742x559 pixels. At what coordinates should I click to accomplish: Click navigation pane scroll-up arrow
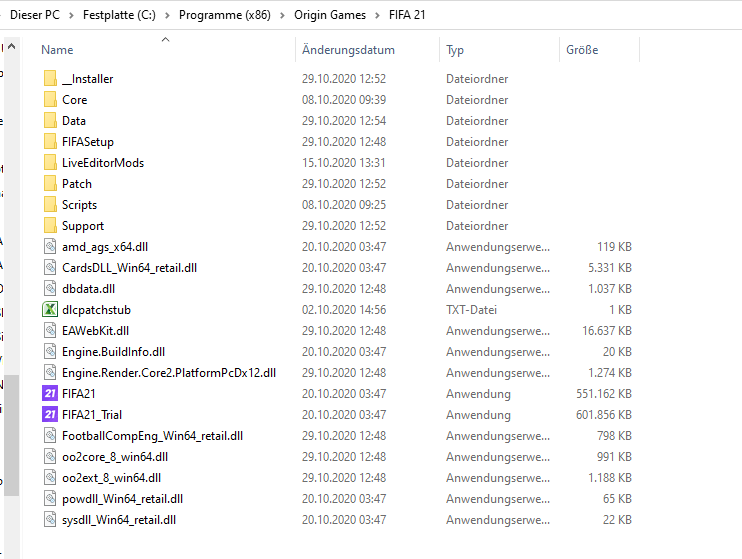click(12, 46)
